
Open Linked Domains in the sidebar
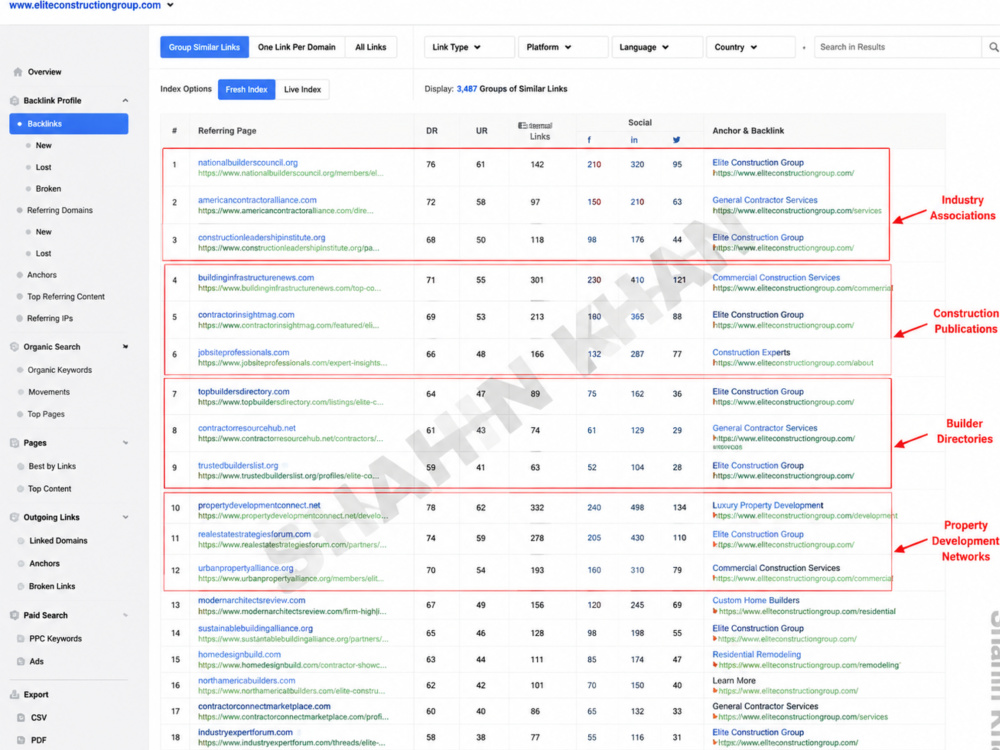[58, 540]
